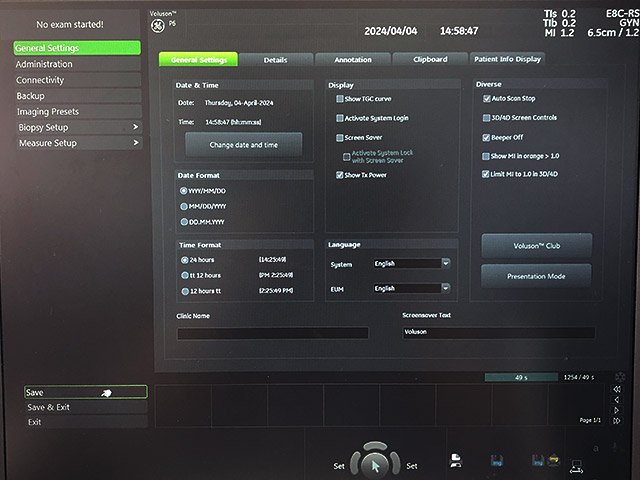
Task: Click Exit in the sidebar
Action: [87, 422]
